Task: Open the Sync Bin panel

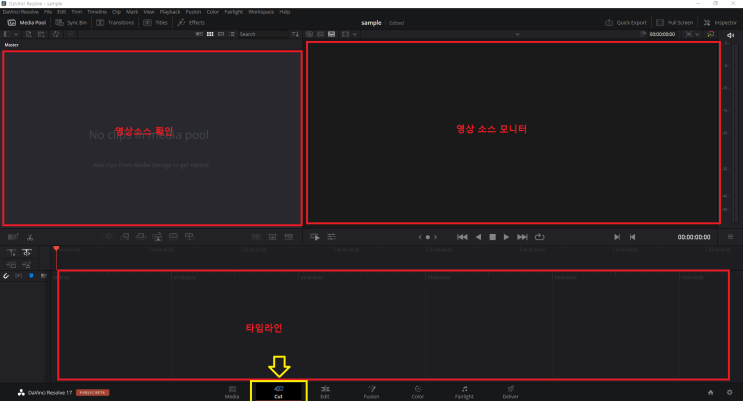Action: [71, 23]
